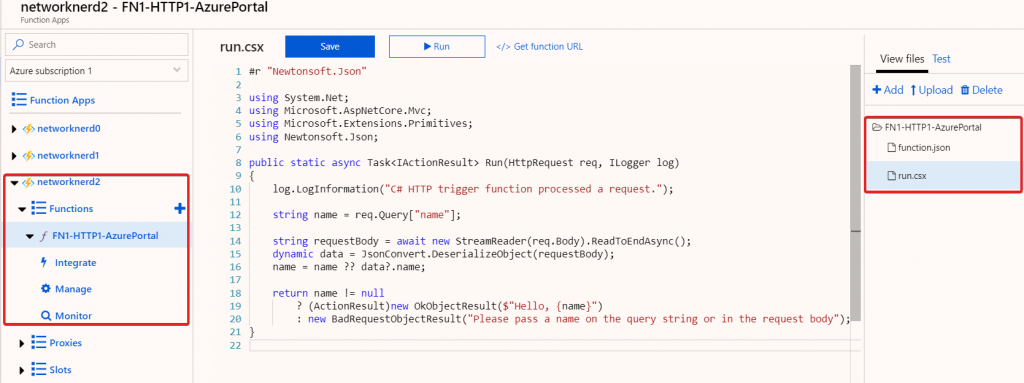The width and height of the screenshot is (1024, 383).
Task: Click FN1-HTTP1-AzurePortal folder in files panel
Action: [933, 127]
